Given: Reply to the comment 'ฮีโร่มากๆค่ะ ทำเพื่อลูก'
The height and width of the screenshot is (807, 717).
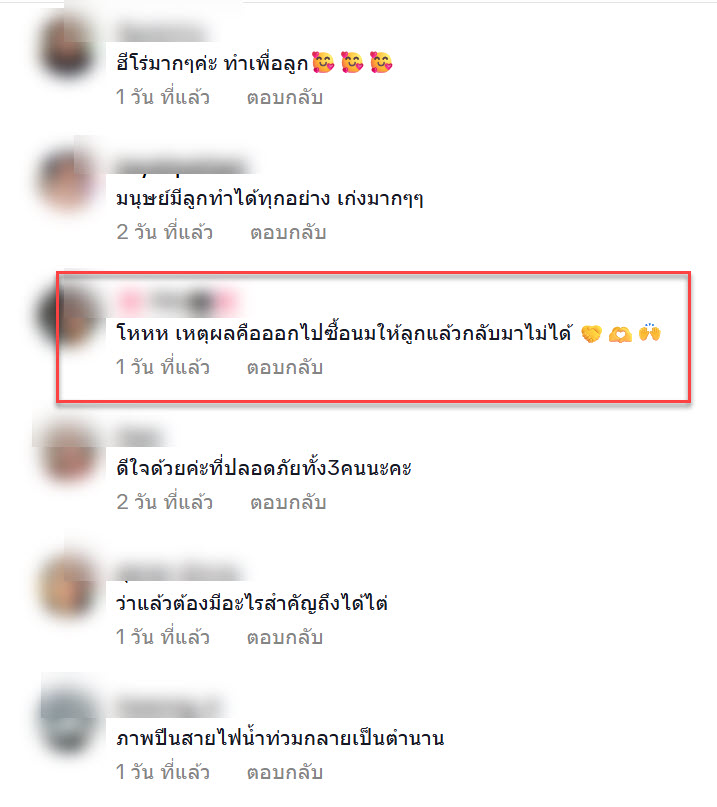Looking at the screenshot, I should click(x=285, y=97).
